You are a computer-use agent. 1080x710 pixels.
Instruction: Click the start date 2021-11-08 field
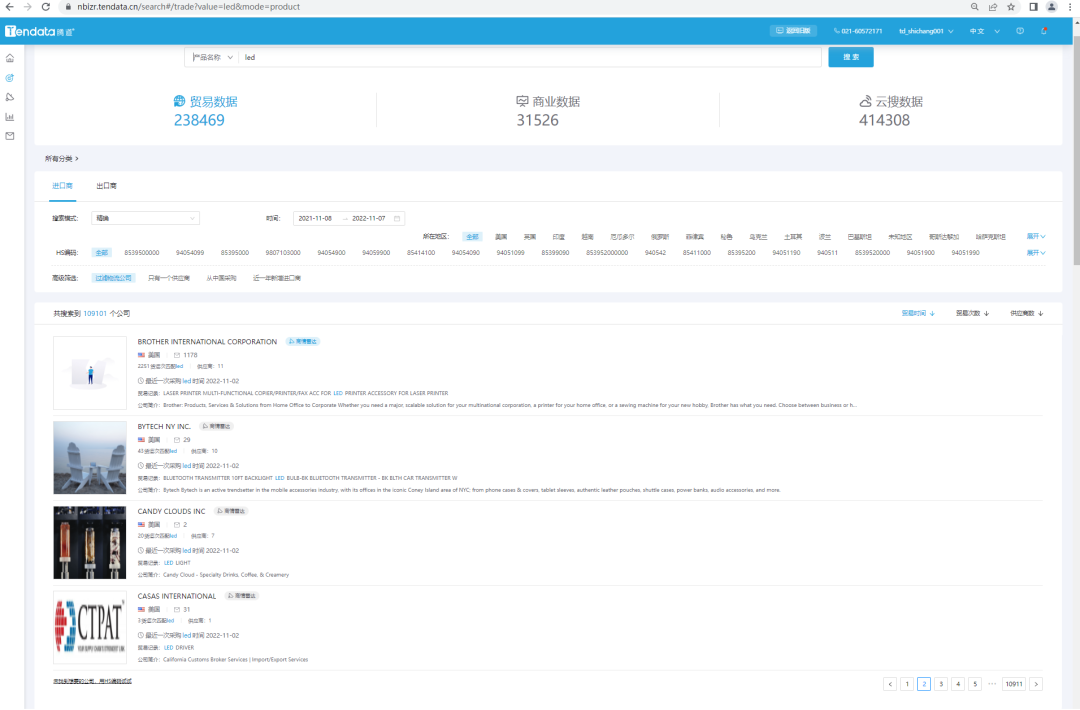315,218
